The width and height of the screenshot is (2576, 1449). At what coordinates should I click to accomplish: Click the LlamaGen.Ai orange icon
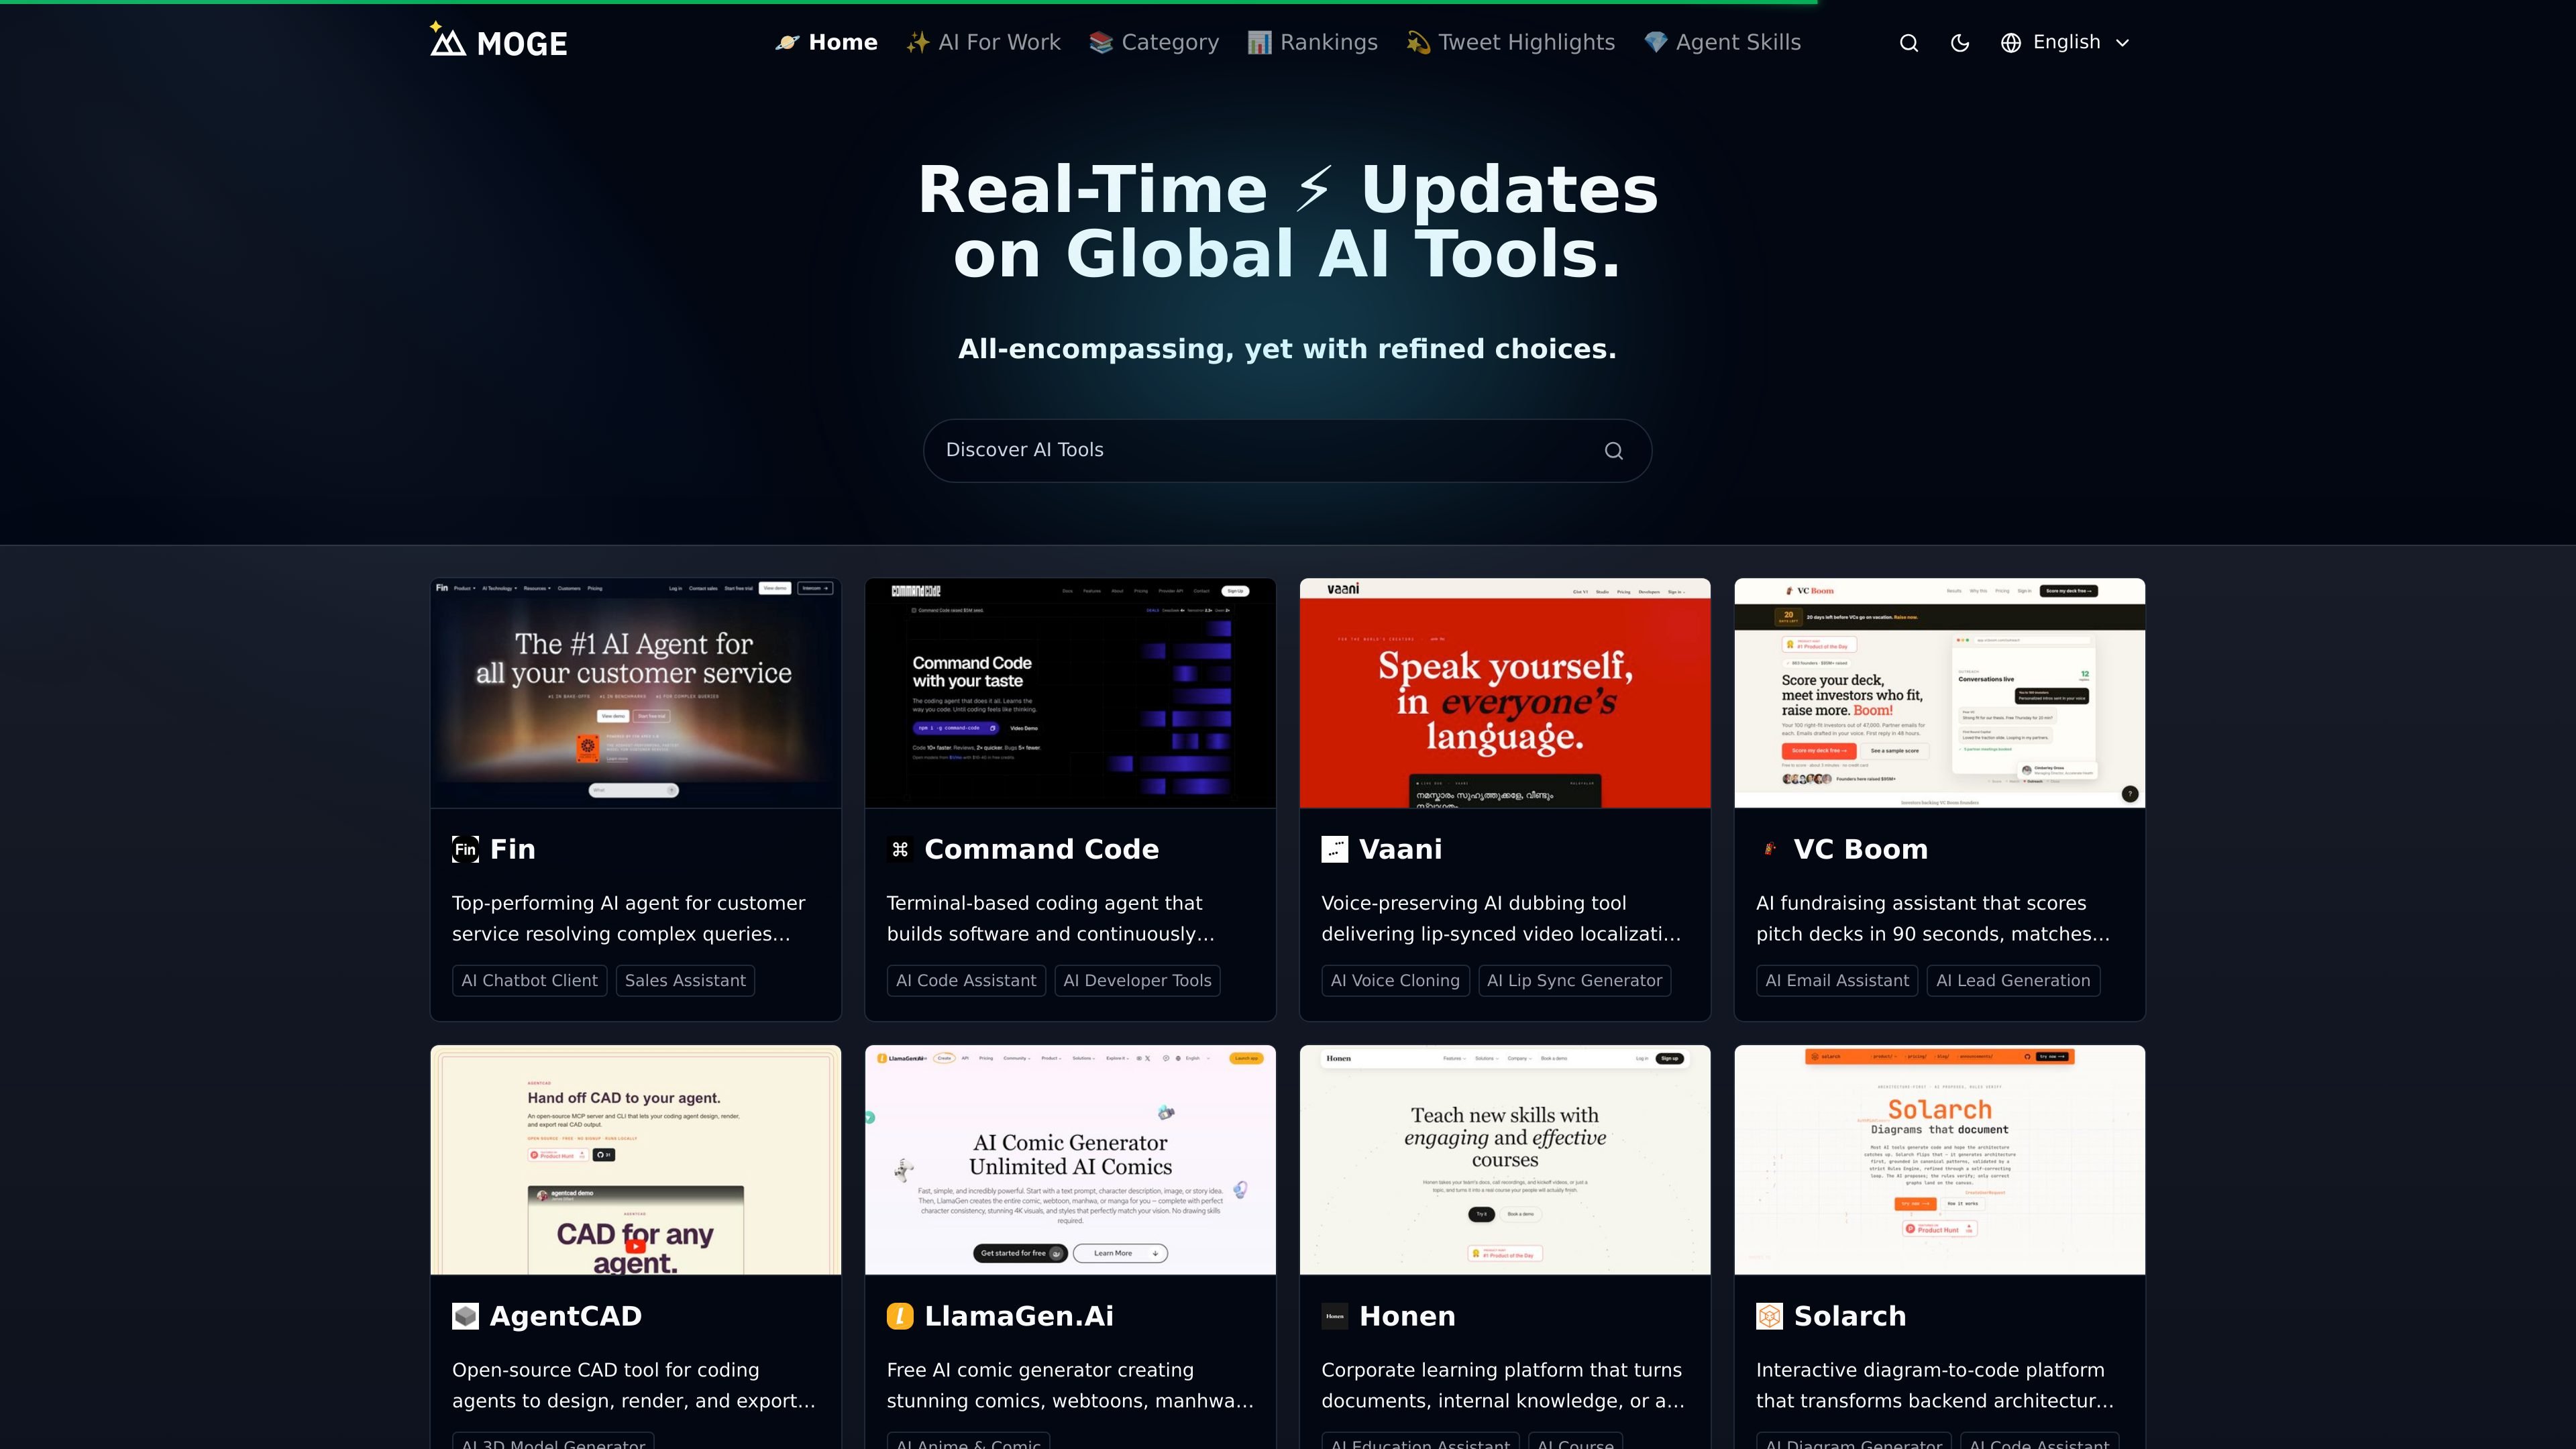(x=900, y=1317)
